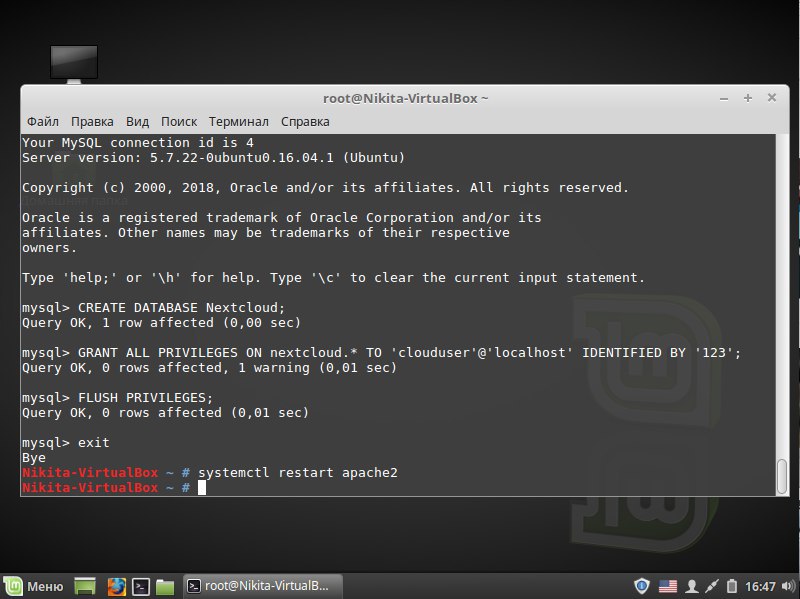Open the Mint Меню start button
Screen dimensions: 800x599
point(34,586)
